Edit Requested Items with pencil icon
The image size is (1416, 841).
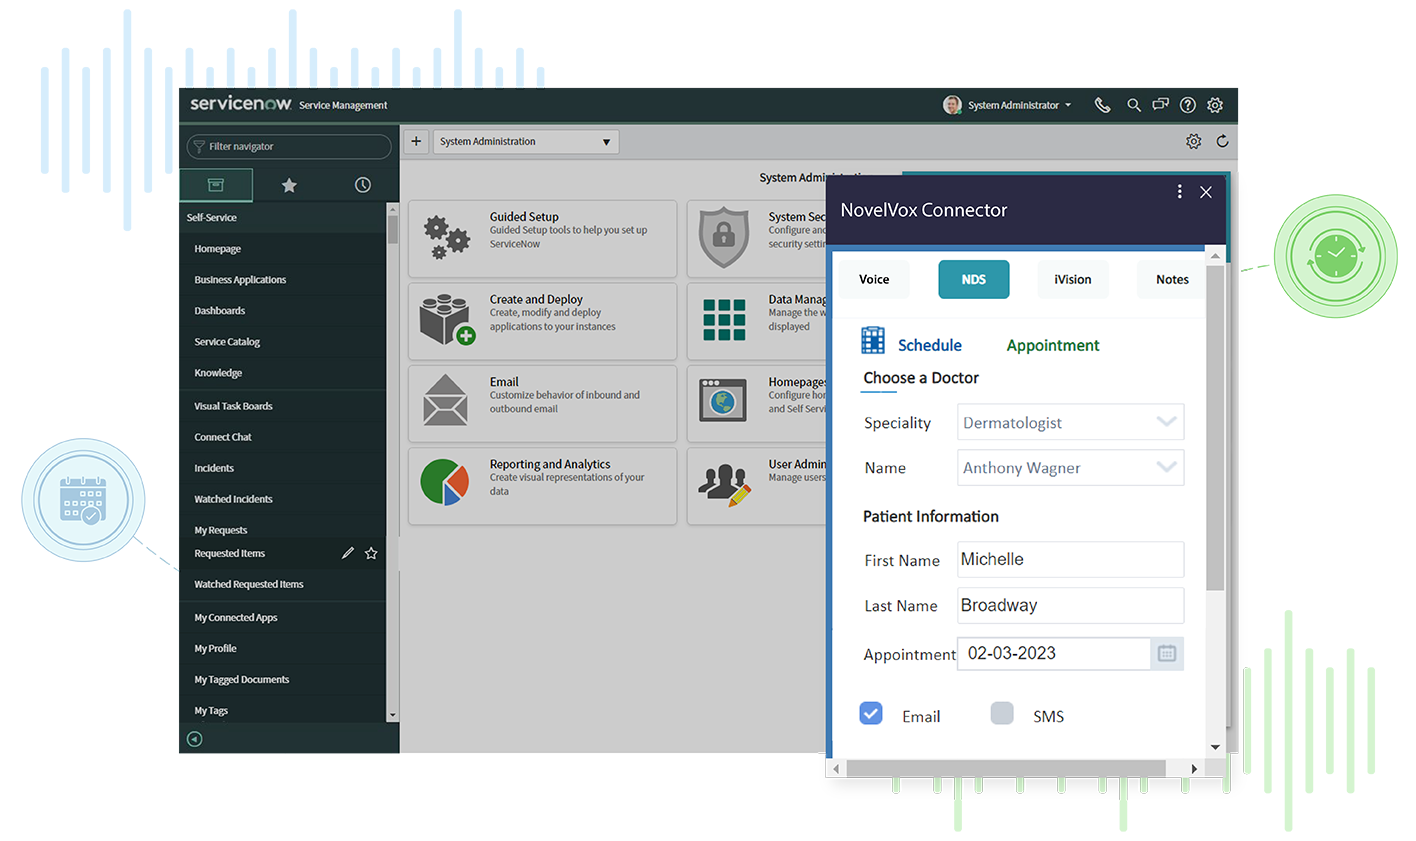coord(347,553)
